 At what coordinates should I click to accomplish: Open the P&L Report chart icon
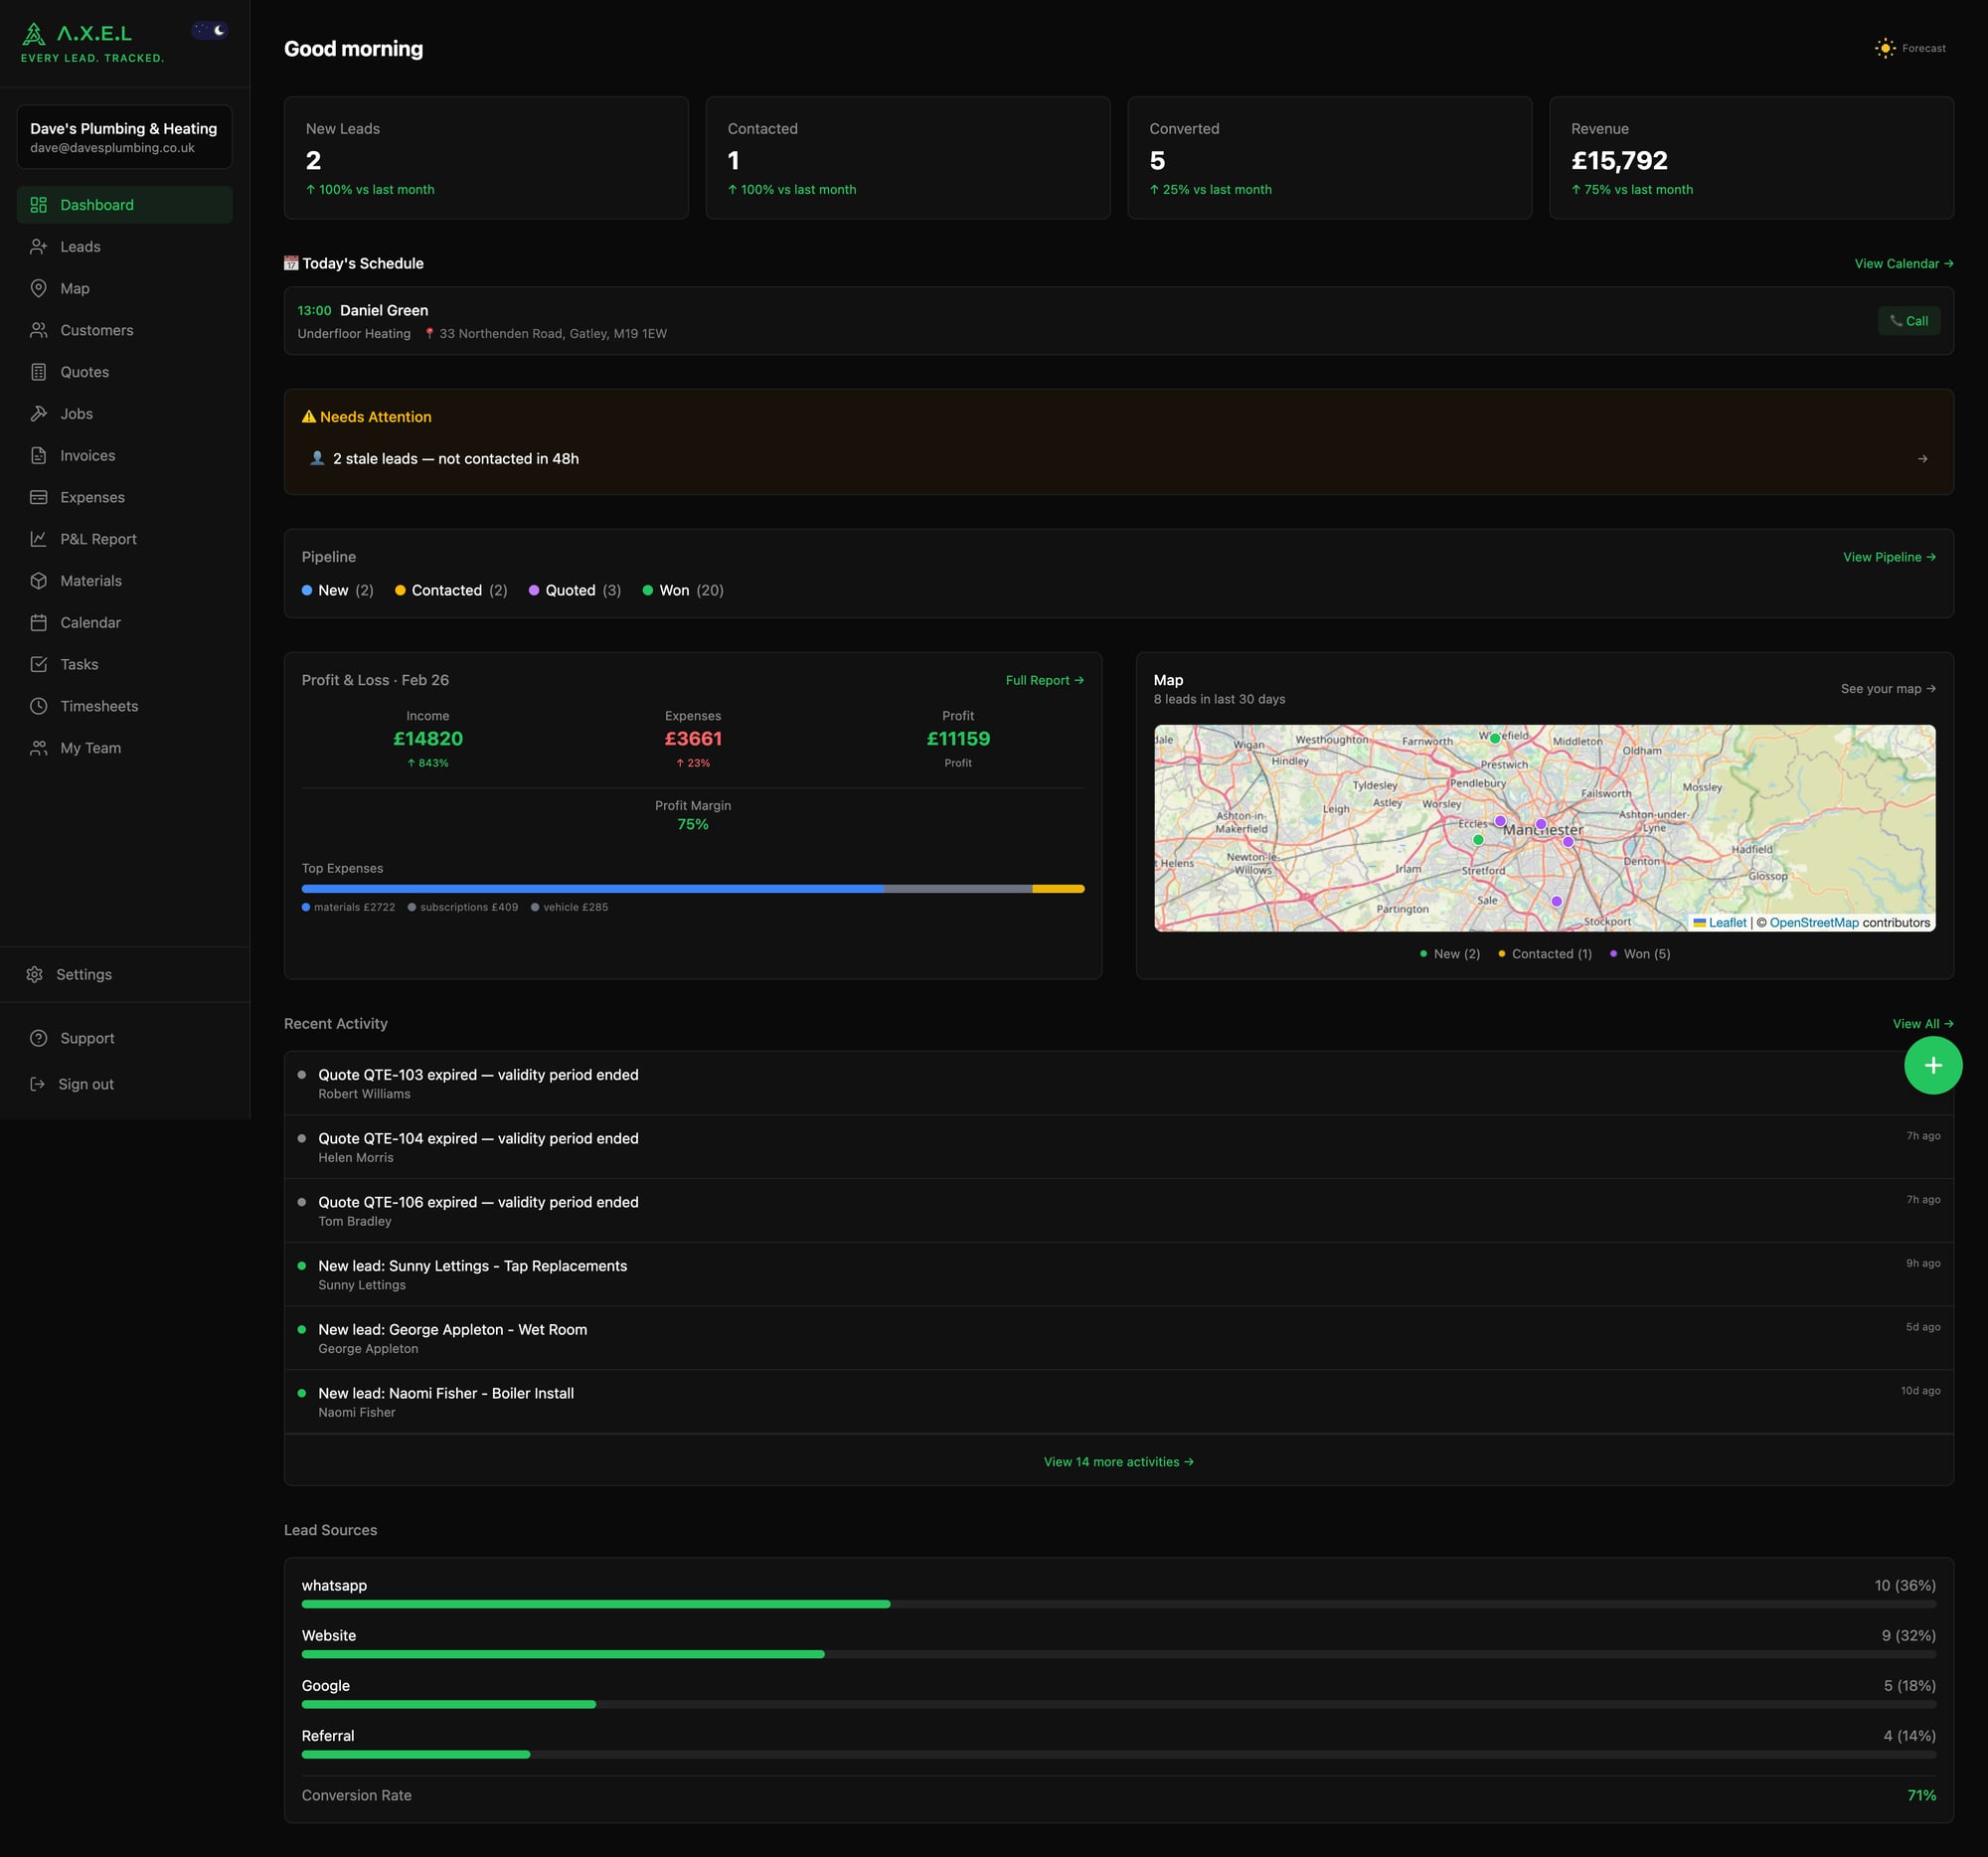39,538
